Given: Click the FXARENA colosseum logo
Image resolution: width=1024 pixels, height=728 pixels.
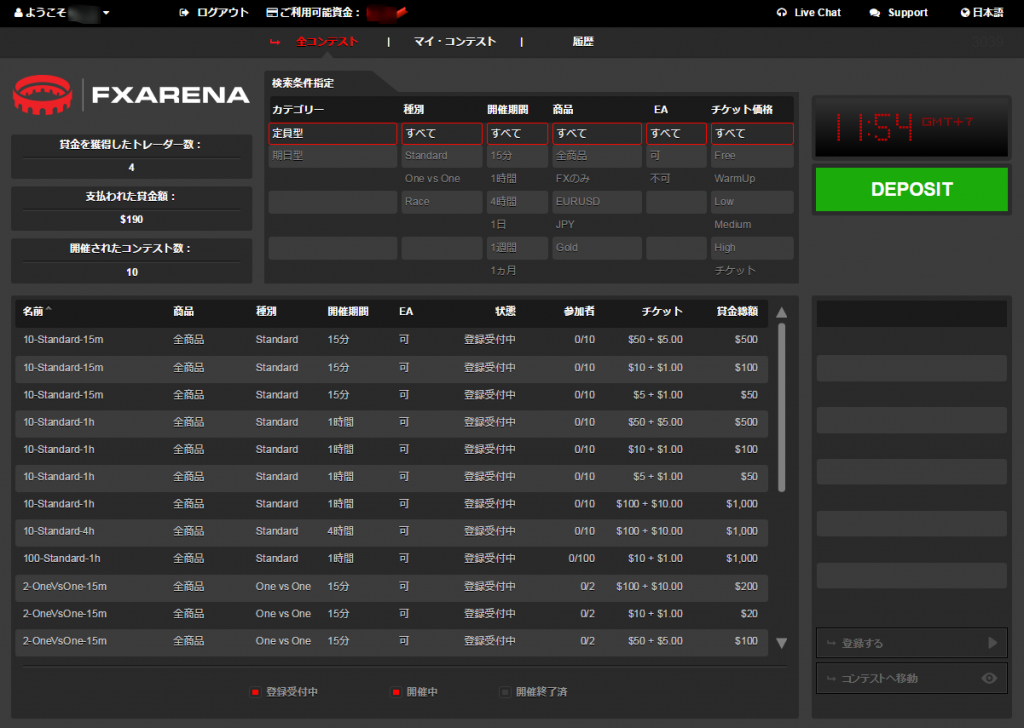Looking at the screenshot, I should 43,94.
